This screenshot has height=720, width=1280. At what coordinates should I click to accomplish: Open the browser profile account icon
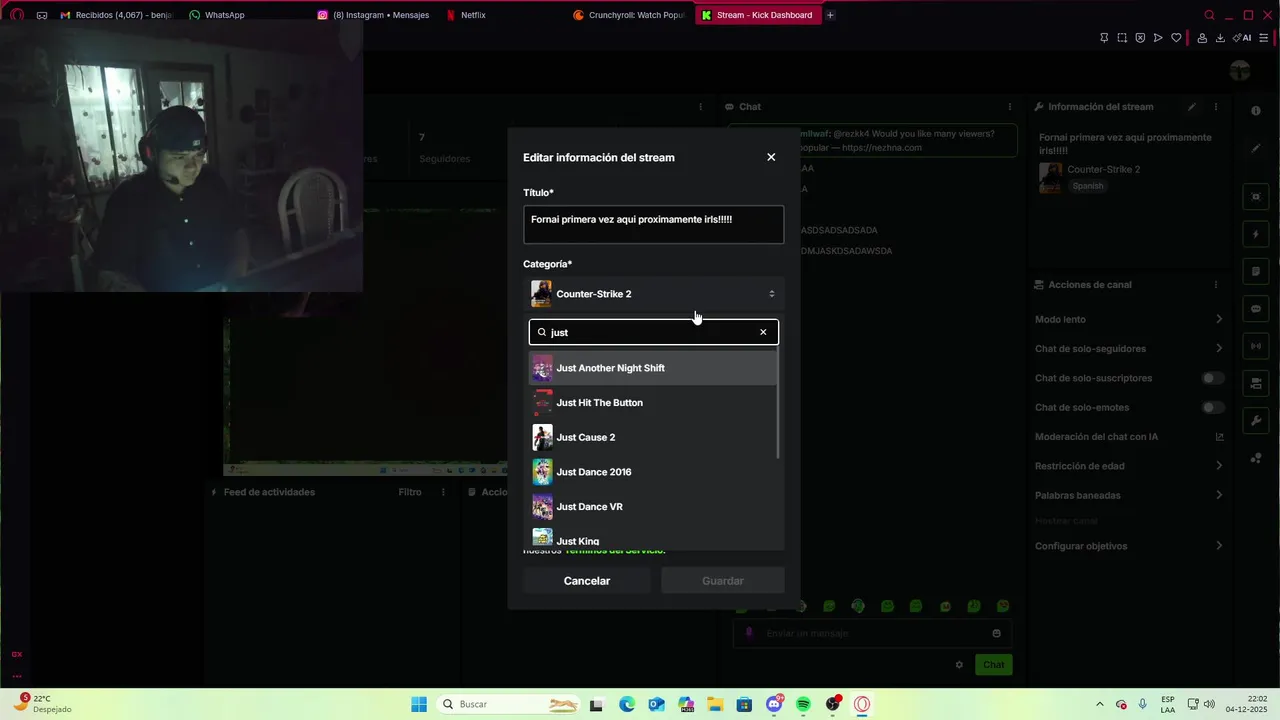coord(1202,38)
